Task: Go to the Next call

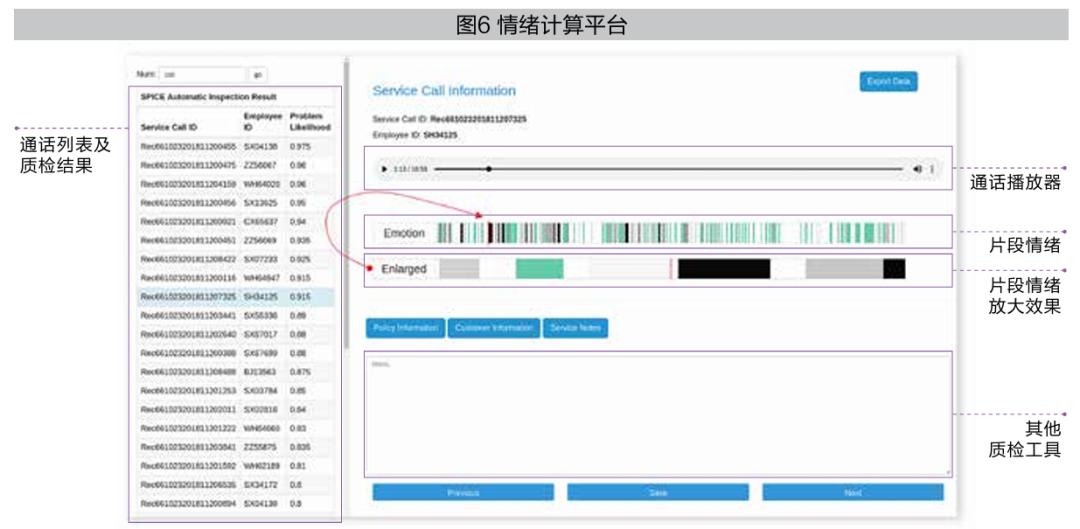Action: [x=853, y=492]
